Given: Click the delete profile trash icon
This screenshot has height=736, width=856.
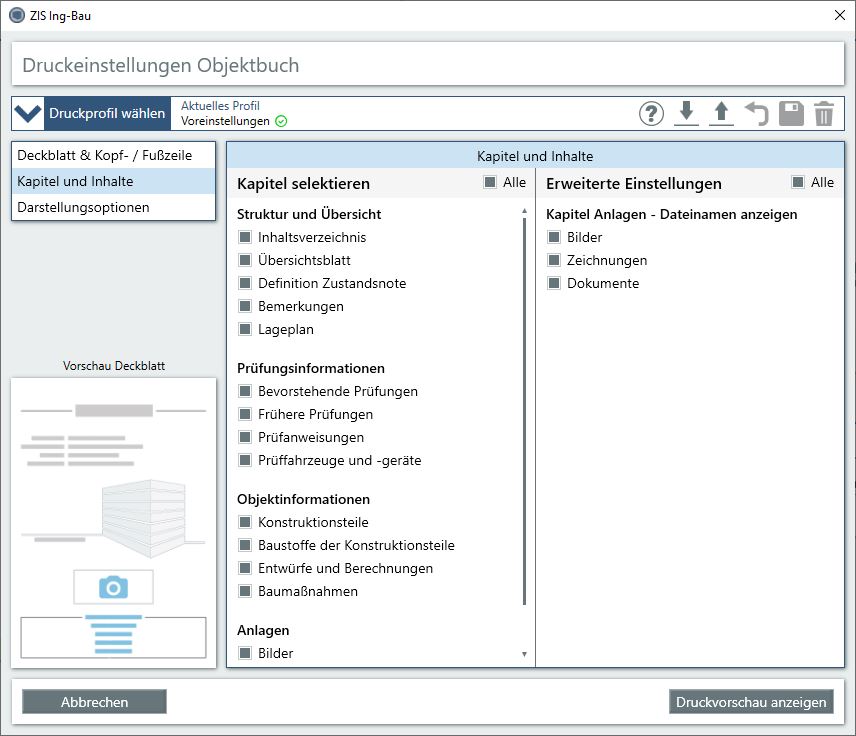Looking at the screenshot, I should (x=823, y=114).
